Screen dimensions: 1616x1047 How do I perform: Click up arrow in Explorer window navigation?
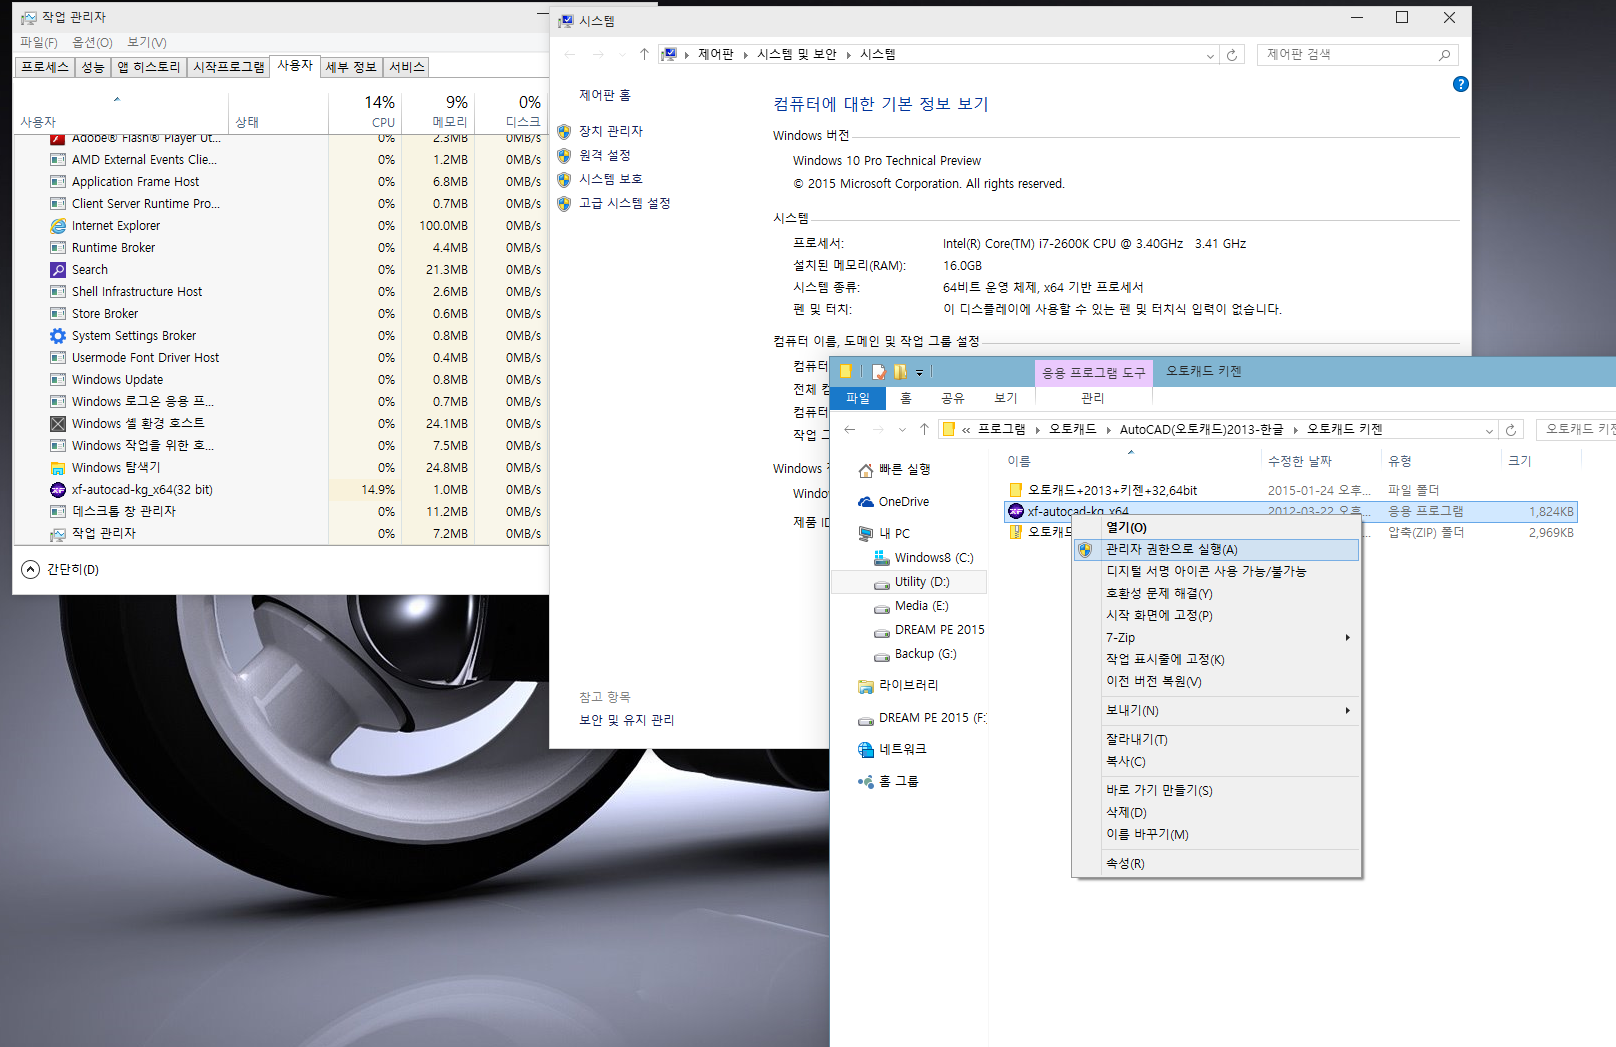click(x=924, y=429)
